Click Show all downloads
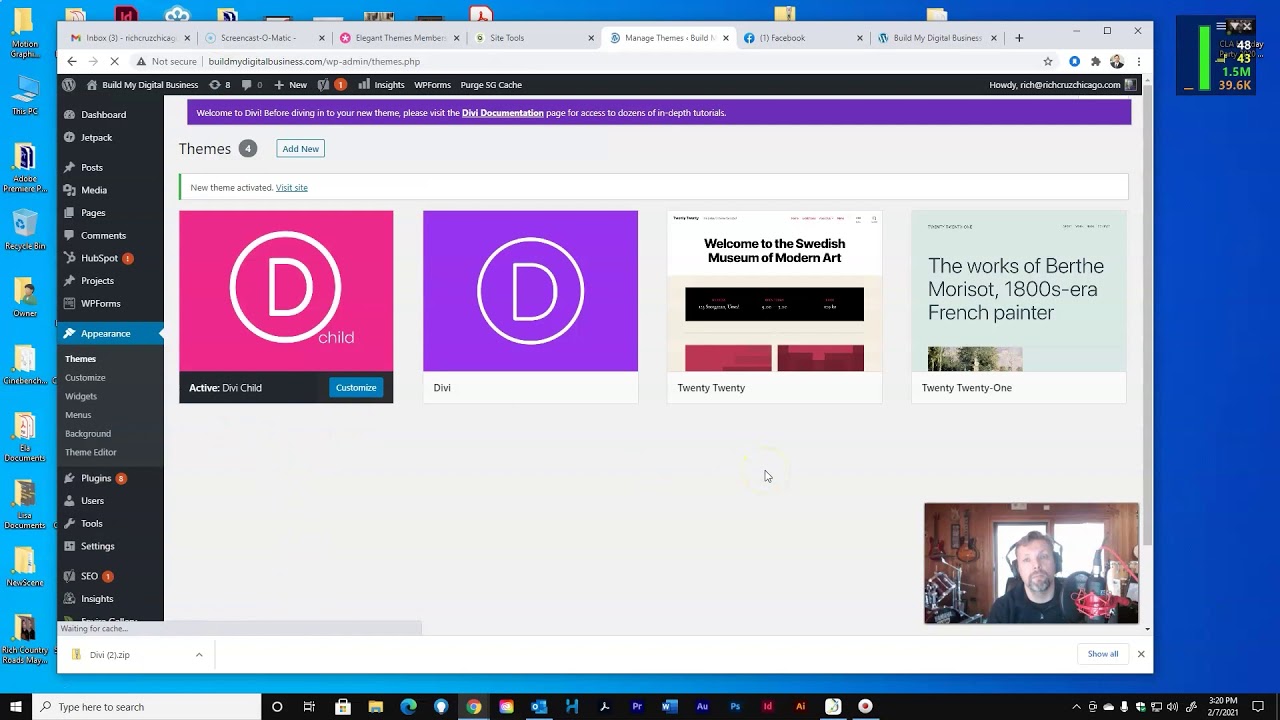Viewport: 1280px width, 720px height. [x=1103, y=654]
